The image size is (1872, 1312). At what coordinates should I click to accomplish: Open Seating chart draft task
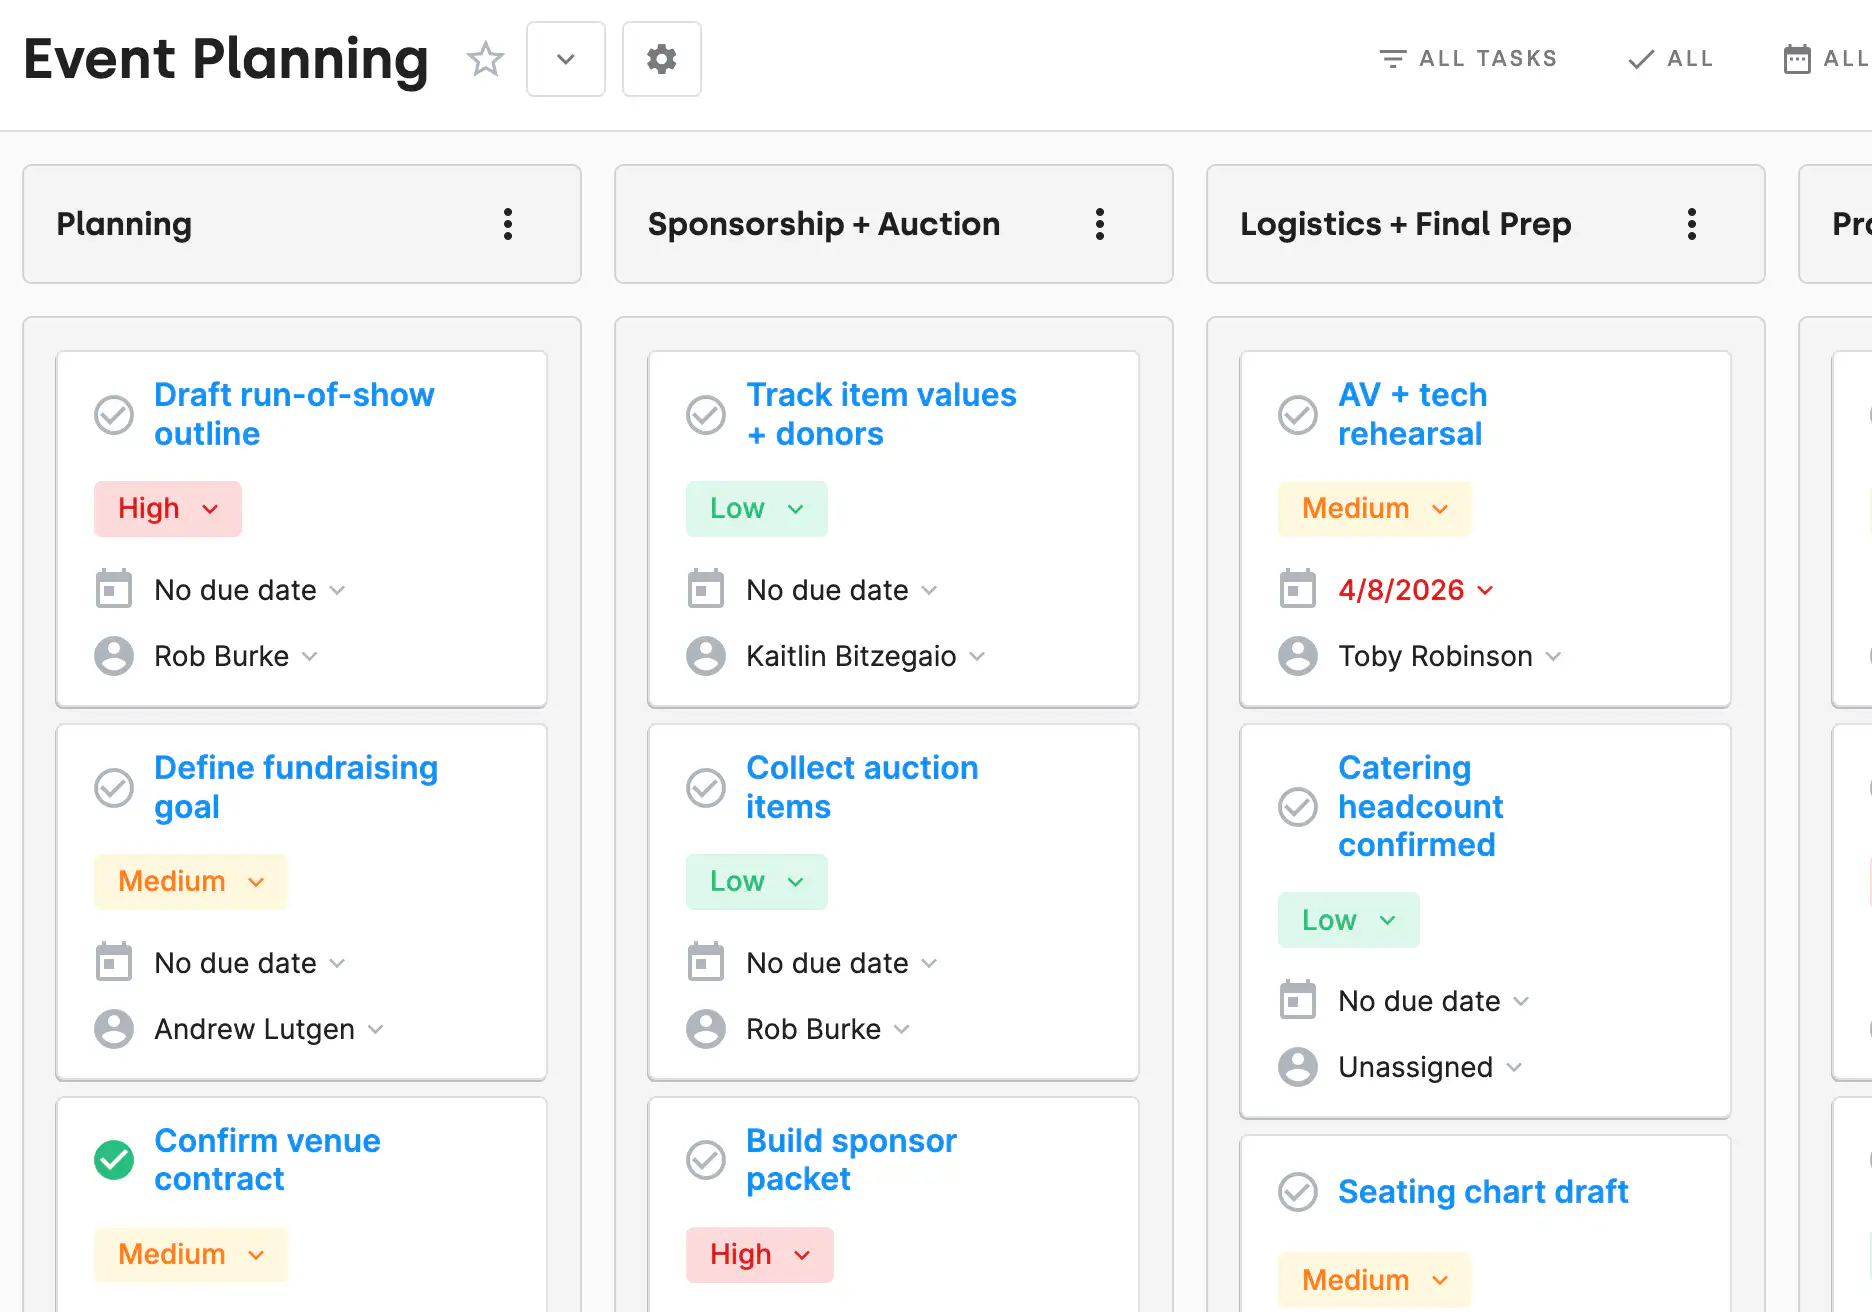1483,1192
